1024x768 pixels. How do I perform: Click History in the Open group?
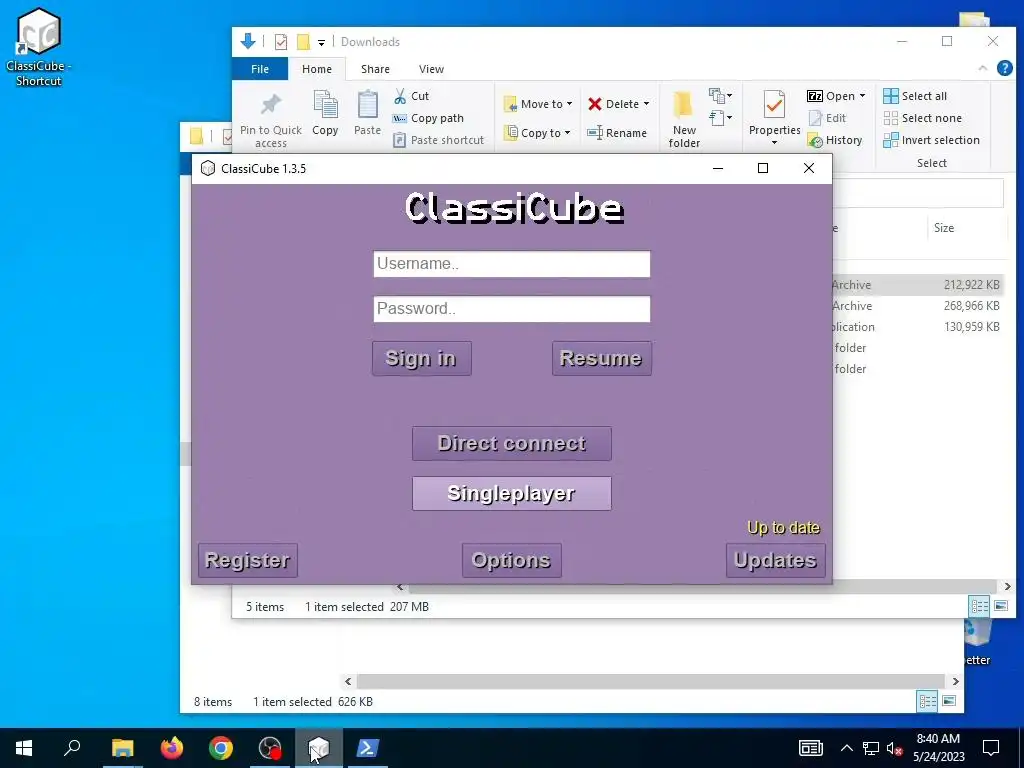pyautogui.click(x=835, y=140)
